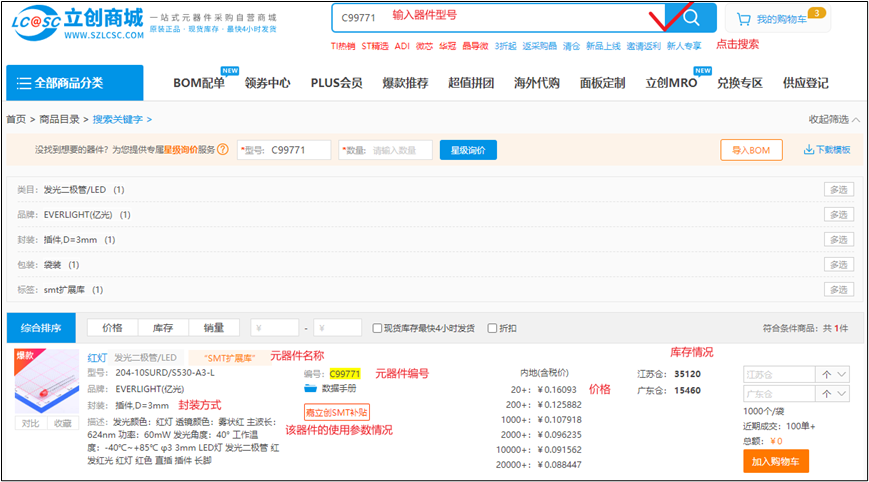This screenshot has height=482, width=869.
Task: Click 多选 in the 封装 row
Action: pyautogui.click(x=839, y=239)
